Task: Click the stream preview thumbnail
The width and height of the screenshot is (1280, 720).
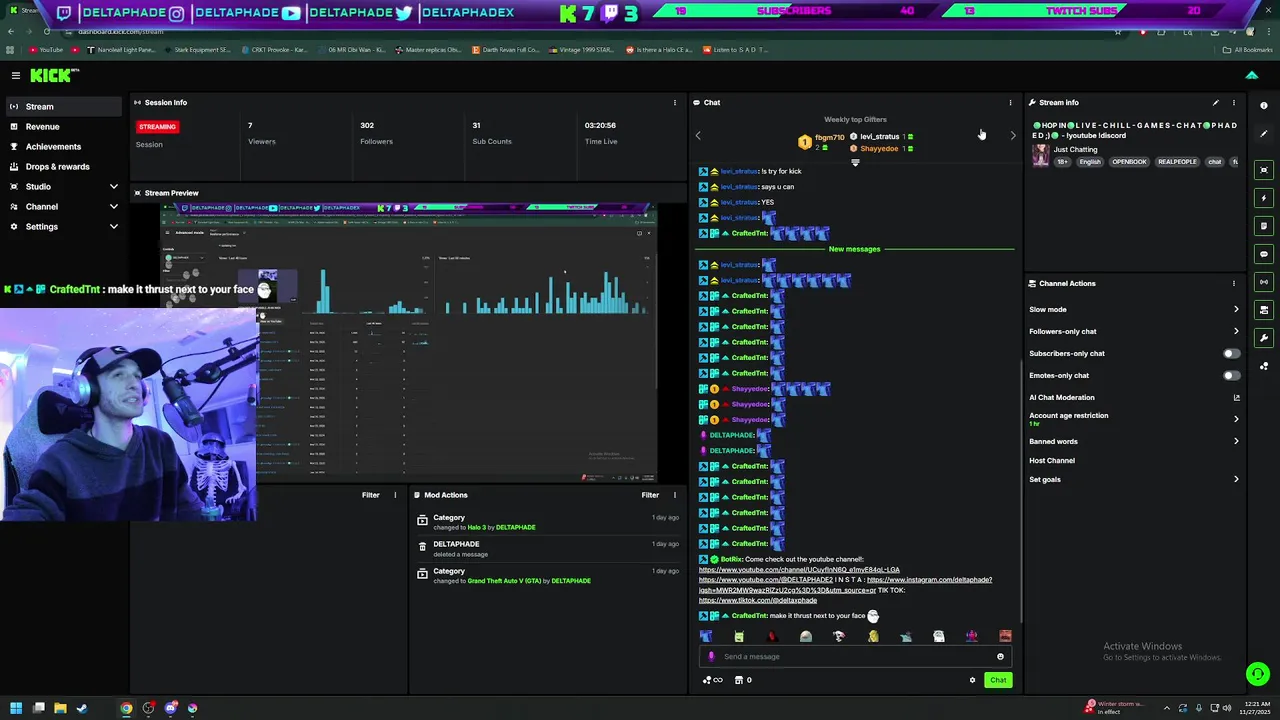Action: pyautogui.click(x=409, y=342)
